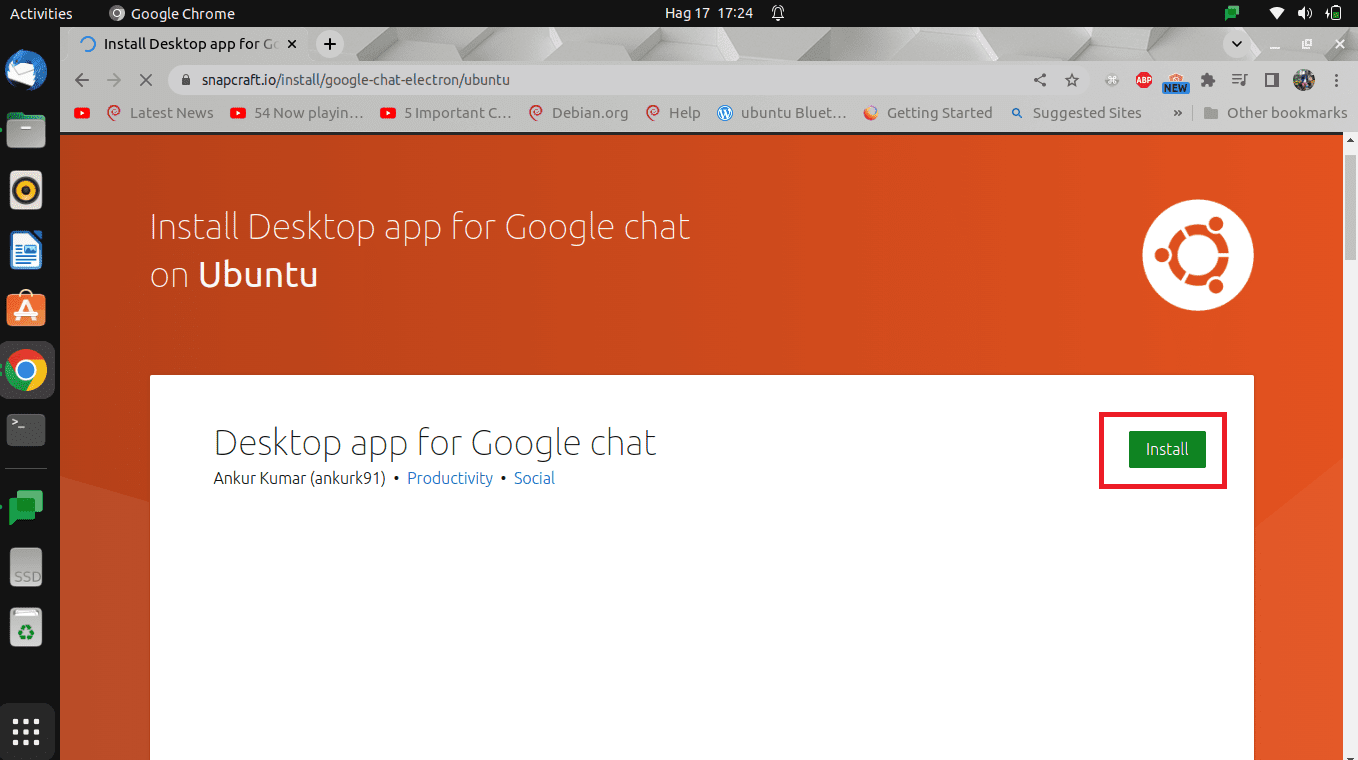Open a new tab with the plus button
The width and height of the screenshot is (1358, 760).
(330, 44)
